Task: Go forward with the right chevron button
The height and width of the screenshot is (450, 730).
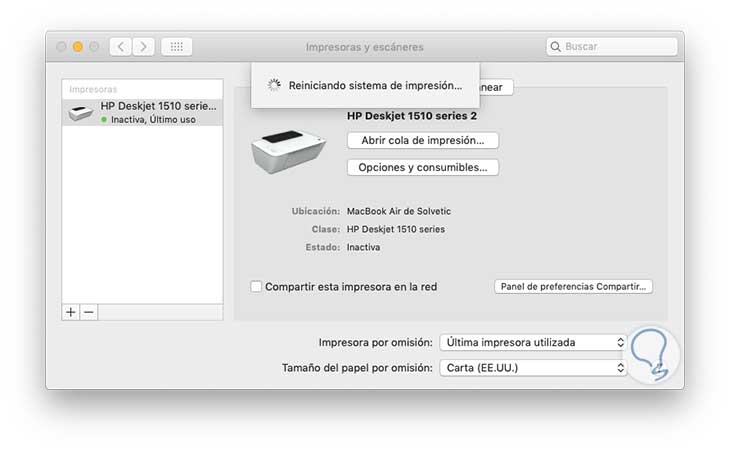Action: click(x=143, y=47)
